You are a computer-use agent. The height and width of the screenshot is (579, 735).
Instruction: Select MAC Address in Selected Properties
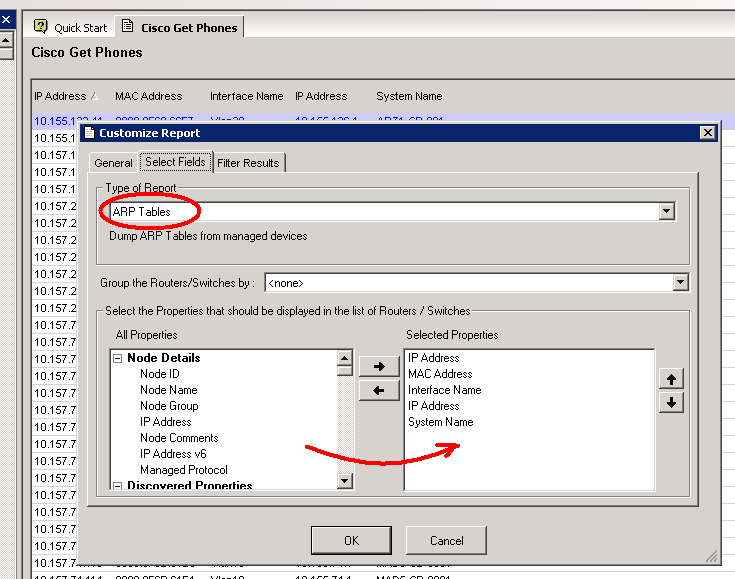point(440,374)
